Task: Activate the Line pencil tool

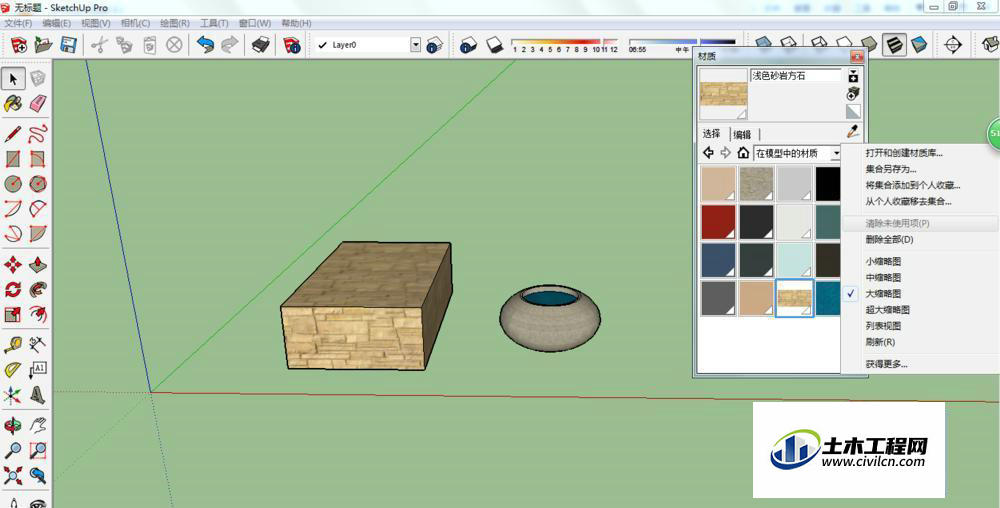Action: [13, 134]
